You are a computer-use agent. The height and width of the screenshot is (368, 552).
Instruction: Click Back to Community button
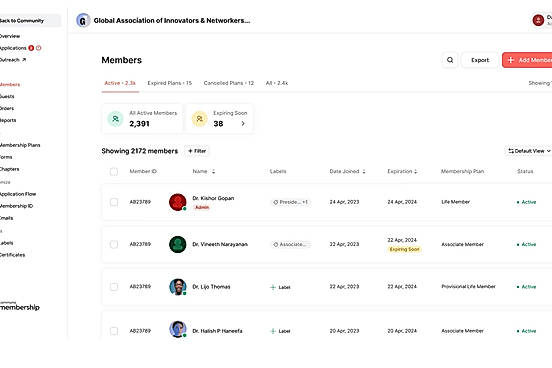pyautogui.click(x=30, y=20)
